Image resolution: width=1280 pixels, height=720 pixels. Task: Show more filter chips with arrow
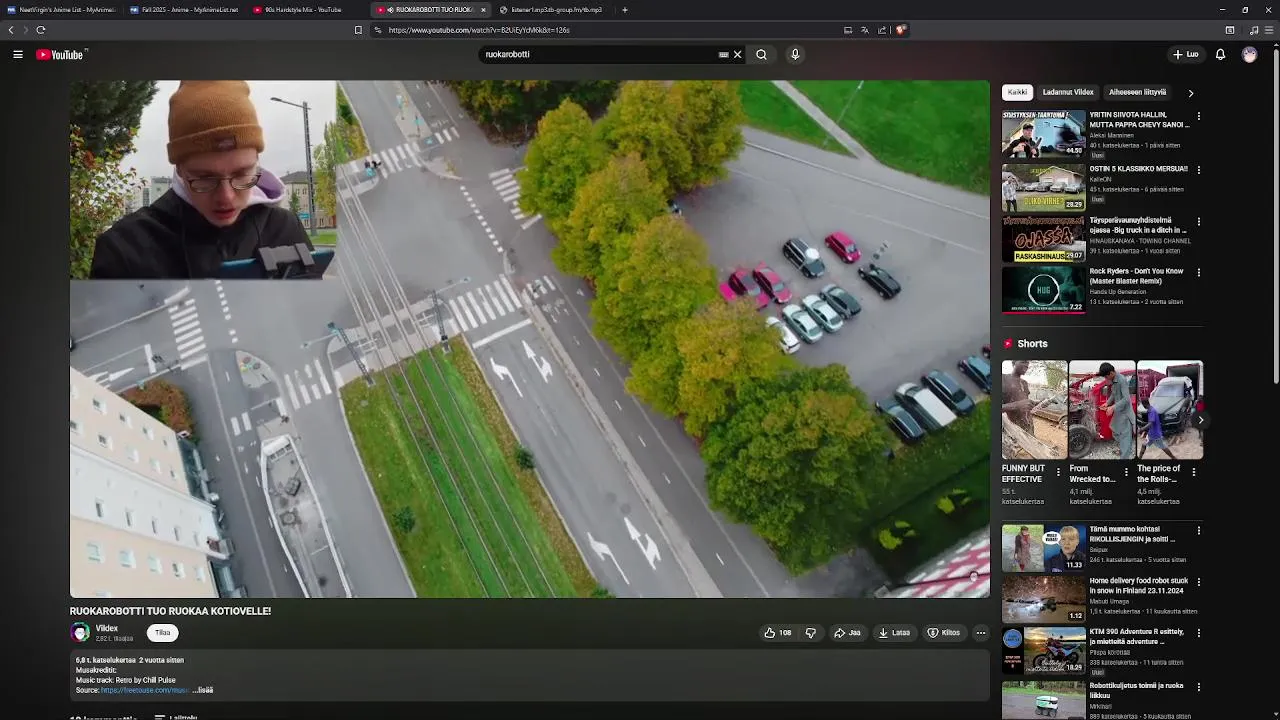[1190, 93]
